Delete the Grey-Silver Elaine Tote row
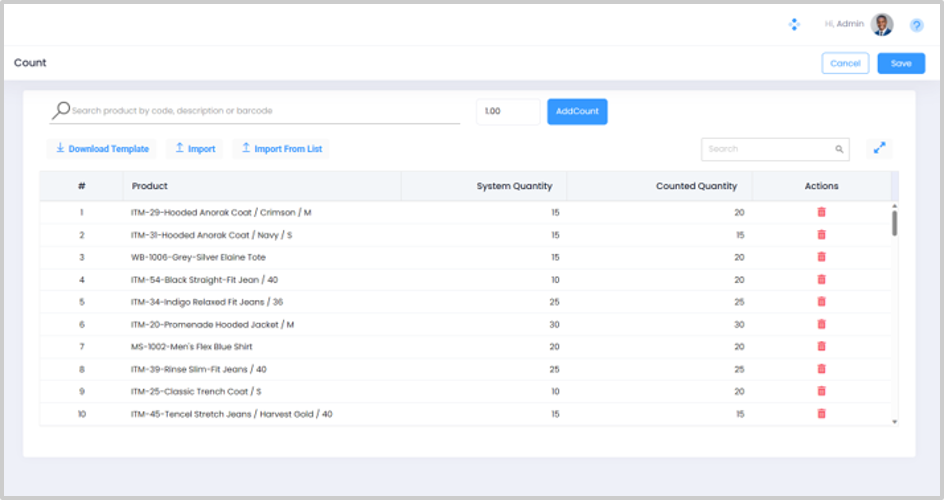Screen dimensions: 944x500 821,257
